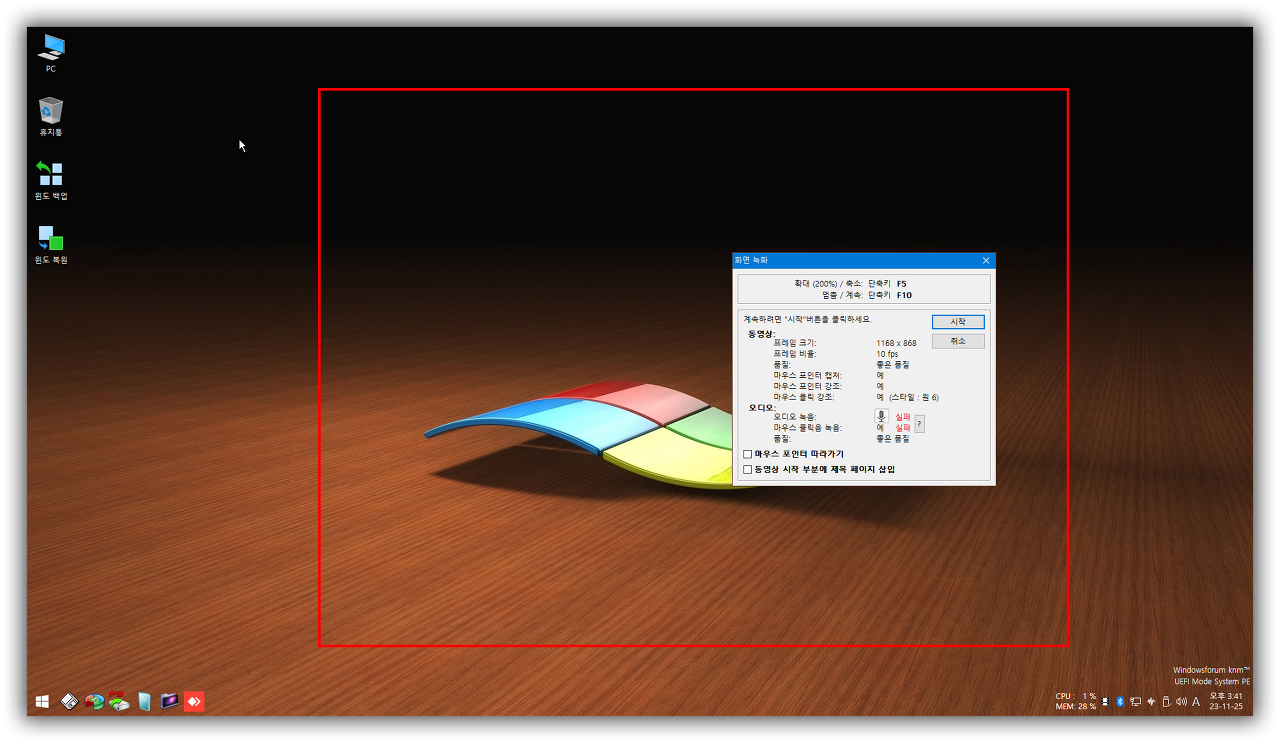The height and width of the screenshot is (743, 1280).
Task: Click the USB device eject tray icon
Action: (1166, 702)
